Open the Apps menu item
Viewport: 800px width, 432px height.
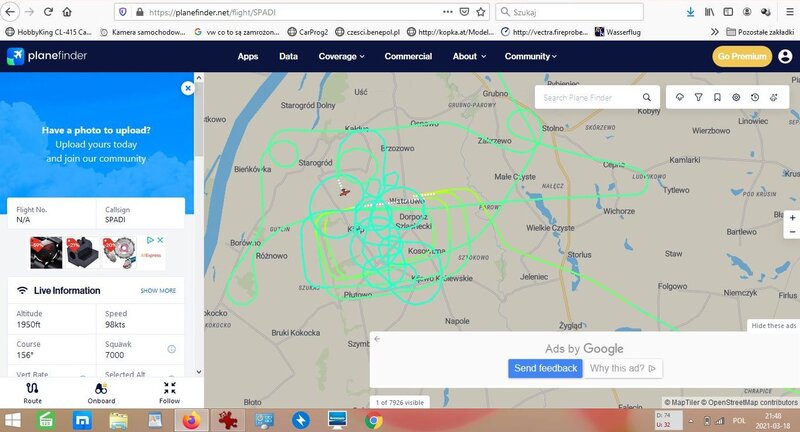(248, 56)
